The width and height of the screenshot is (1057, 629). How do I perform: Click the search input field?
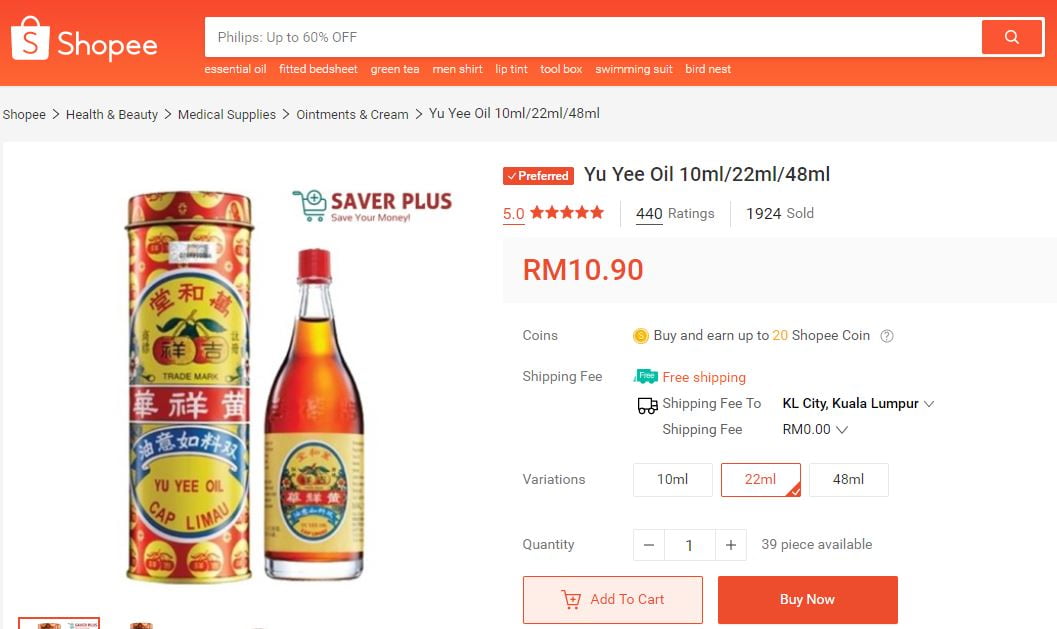[590, 38]
